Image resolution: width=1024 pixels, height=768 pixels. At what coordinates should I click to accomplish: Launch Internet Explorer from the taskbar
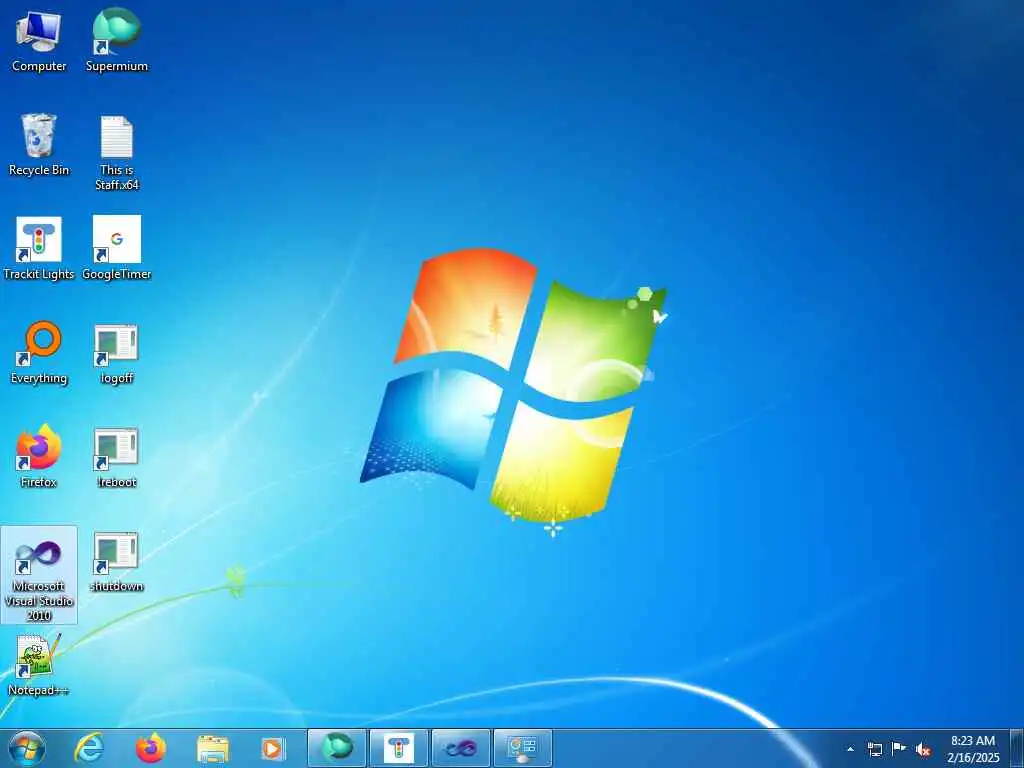point(89,748)
